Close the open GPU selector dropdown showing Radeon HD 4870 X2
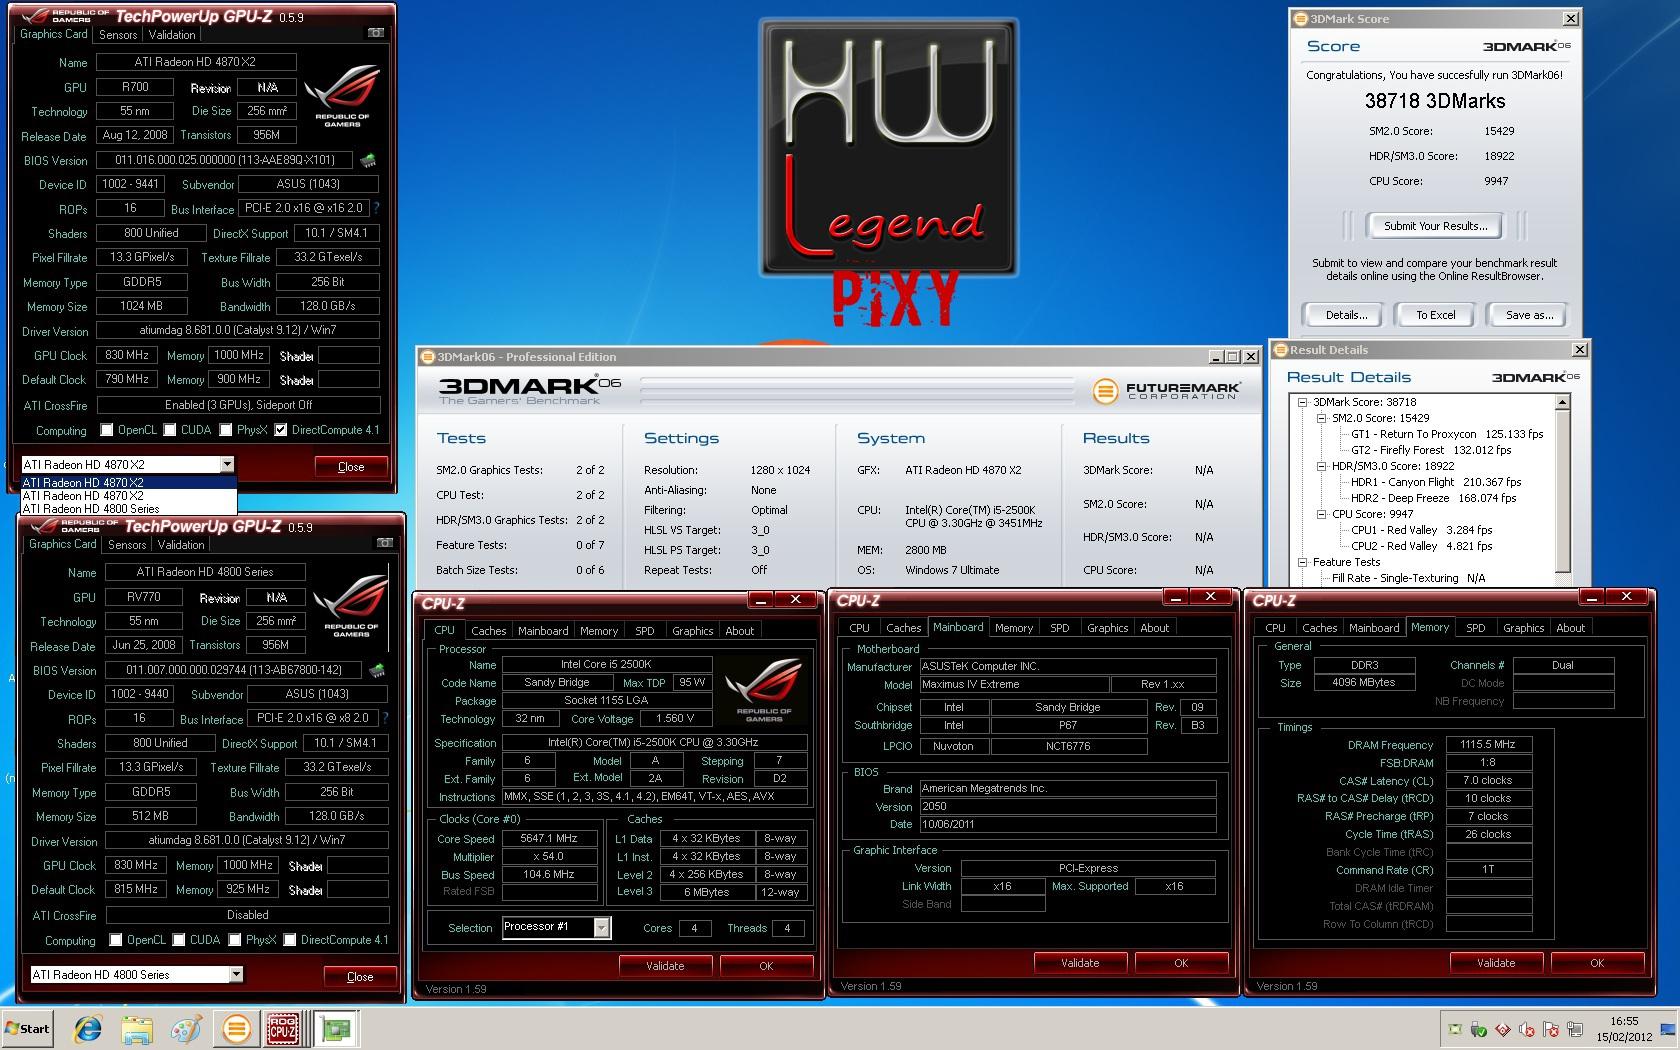 227,464
